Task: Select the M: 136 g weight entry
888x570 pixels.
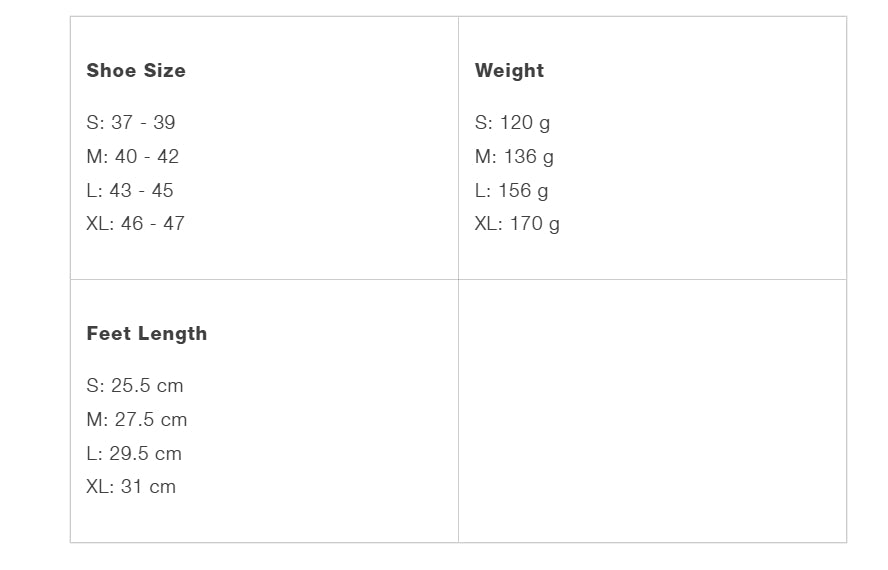Action: (514, 157)
